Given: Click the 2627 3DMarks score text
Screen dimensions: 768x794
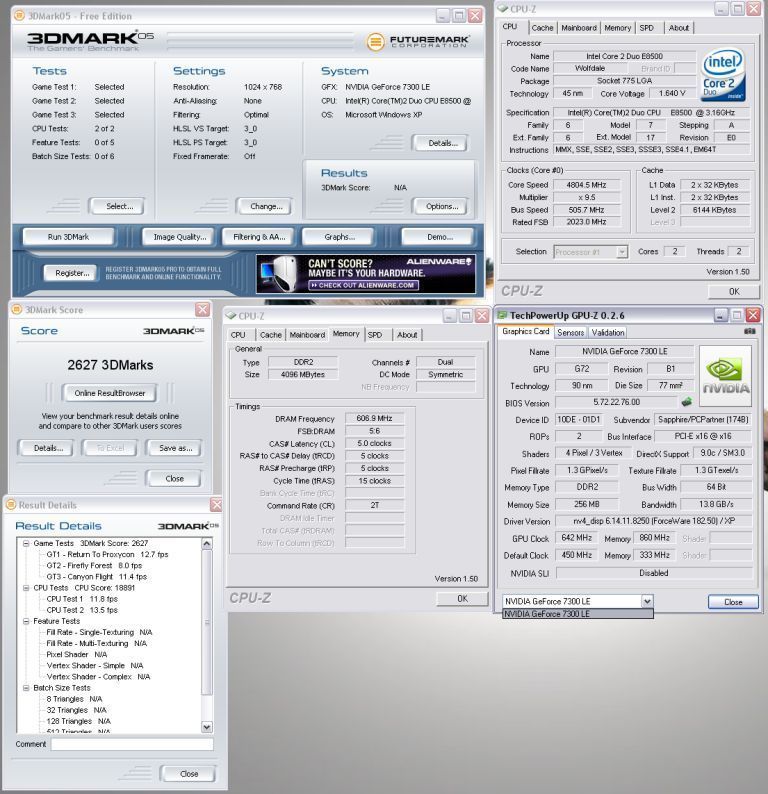Looking at the screenshot, I should (x=110, y=365).
